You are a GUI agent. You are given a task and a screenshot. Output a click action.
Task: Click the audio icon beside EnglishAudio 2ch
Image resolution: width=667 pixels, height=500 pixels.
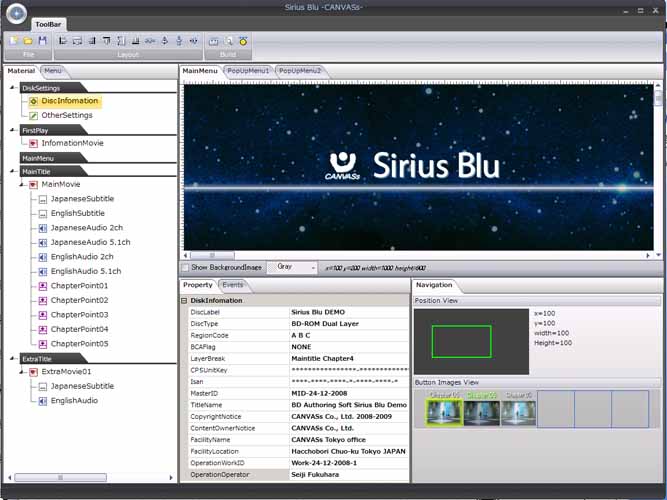(x=43, y=257)
